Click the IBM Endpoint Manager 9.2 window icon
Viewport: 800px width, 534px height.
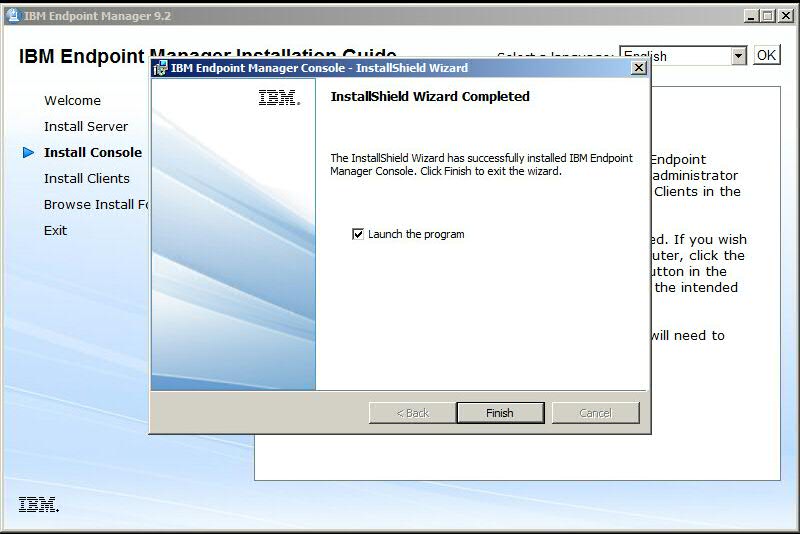point(14,16)
